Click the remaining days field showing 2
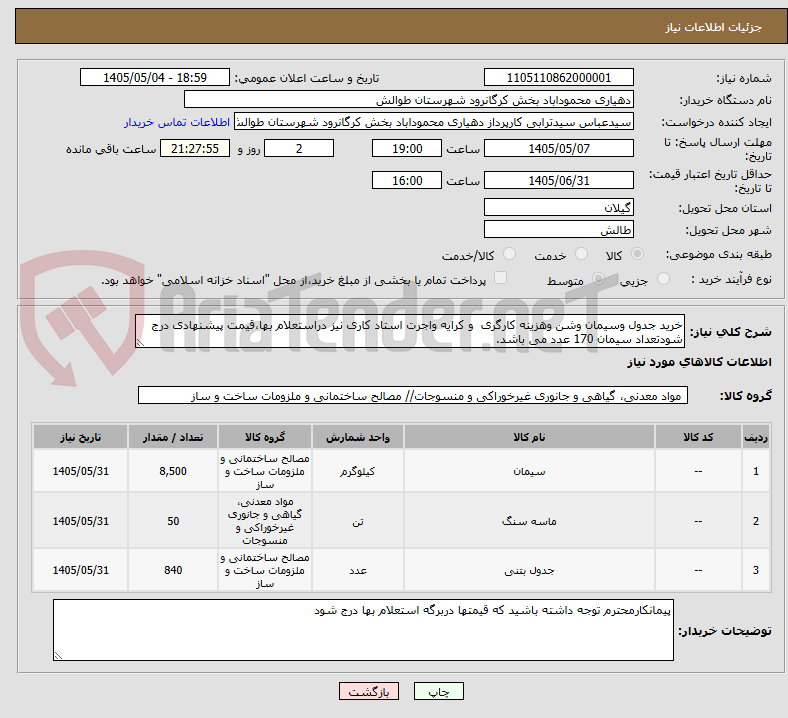Image resolution: width=788 pixels, height=718 pixels. [299, 148]
